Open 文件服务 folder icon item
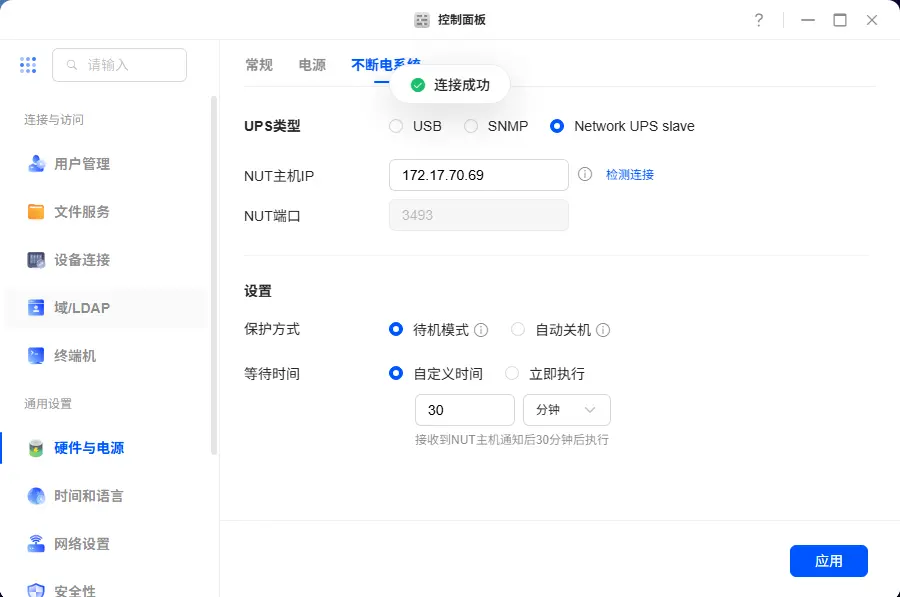900x597 pixels. pyautogui.click(x=82, y=212)
